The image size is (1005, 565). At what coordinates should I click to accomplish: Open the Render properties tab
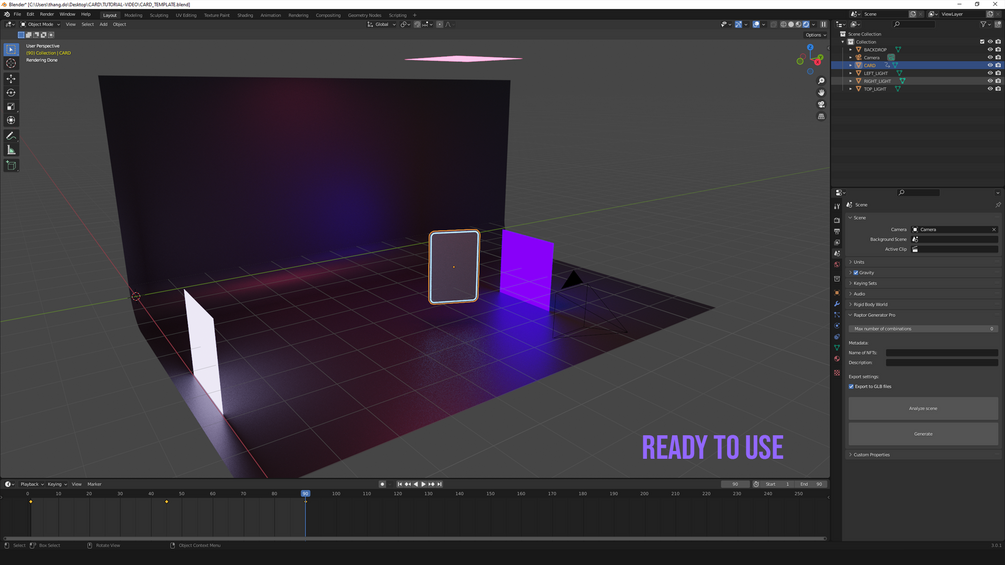pos(837,220)
